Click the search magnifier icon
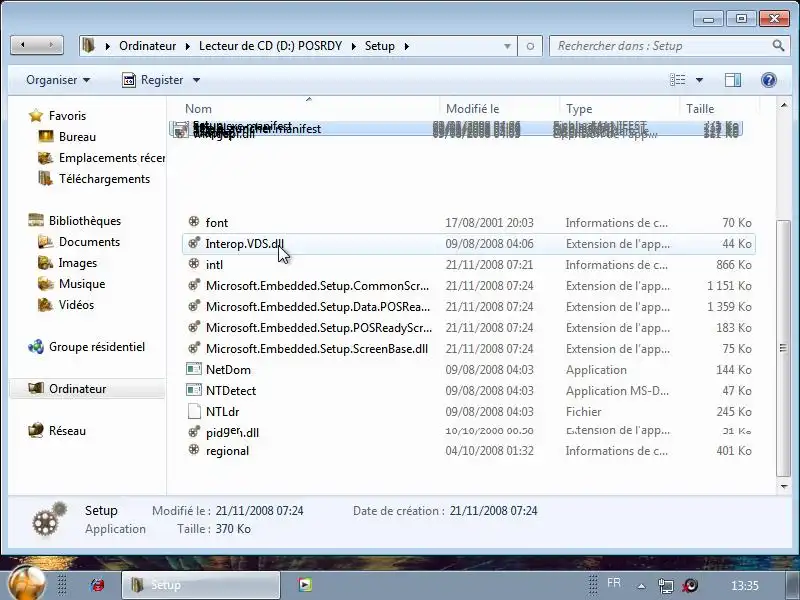The height and width of the screenshot is (600, 800). tap(778, 45)
